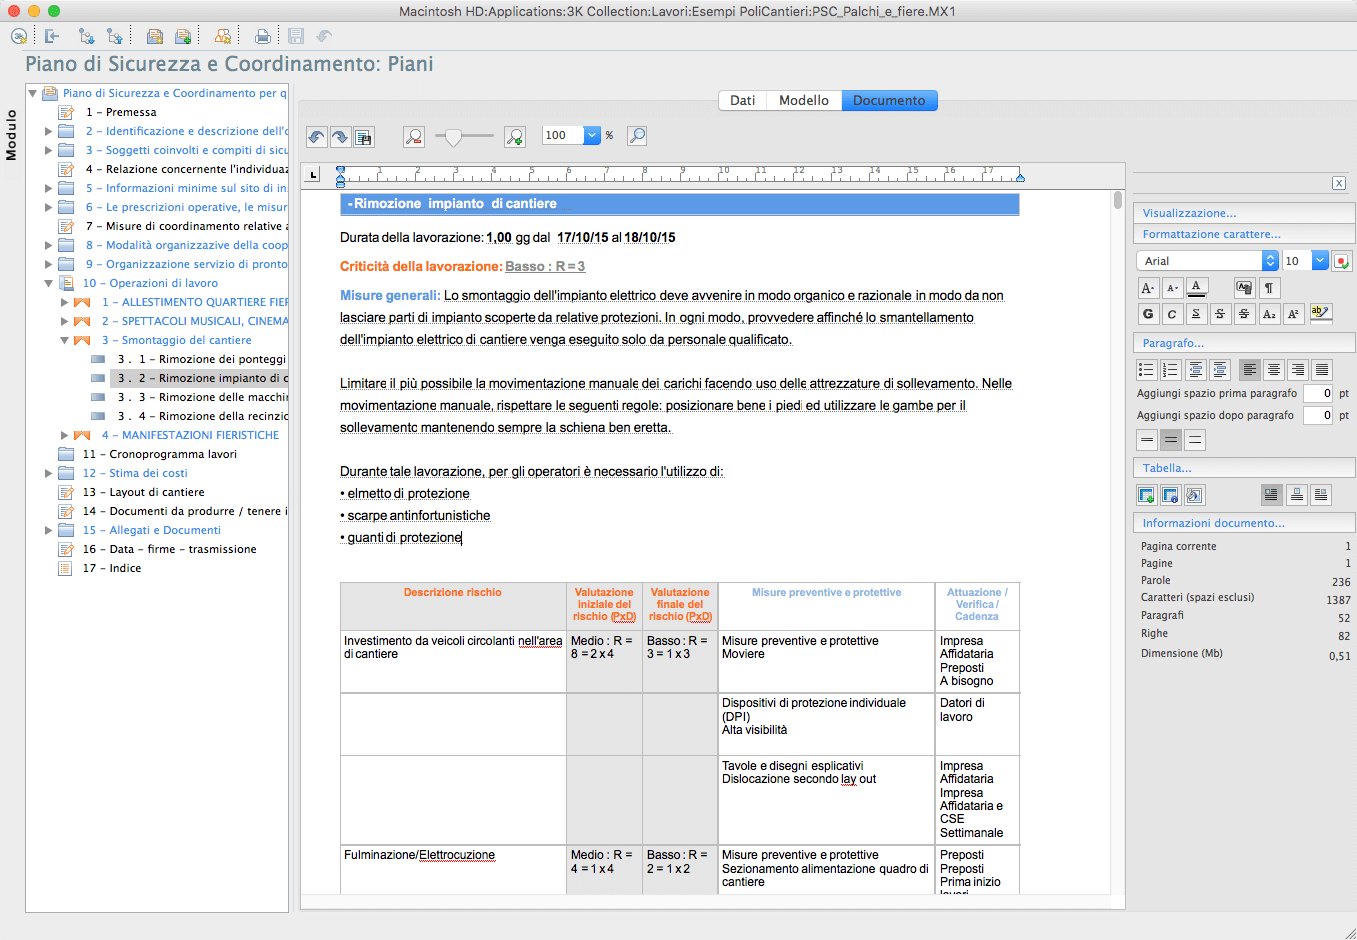Insert bullet list in paragraph
The image size is (1357, 940).
[1147, 370]
